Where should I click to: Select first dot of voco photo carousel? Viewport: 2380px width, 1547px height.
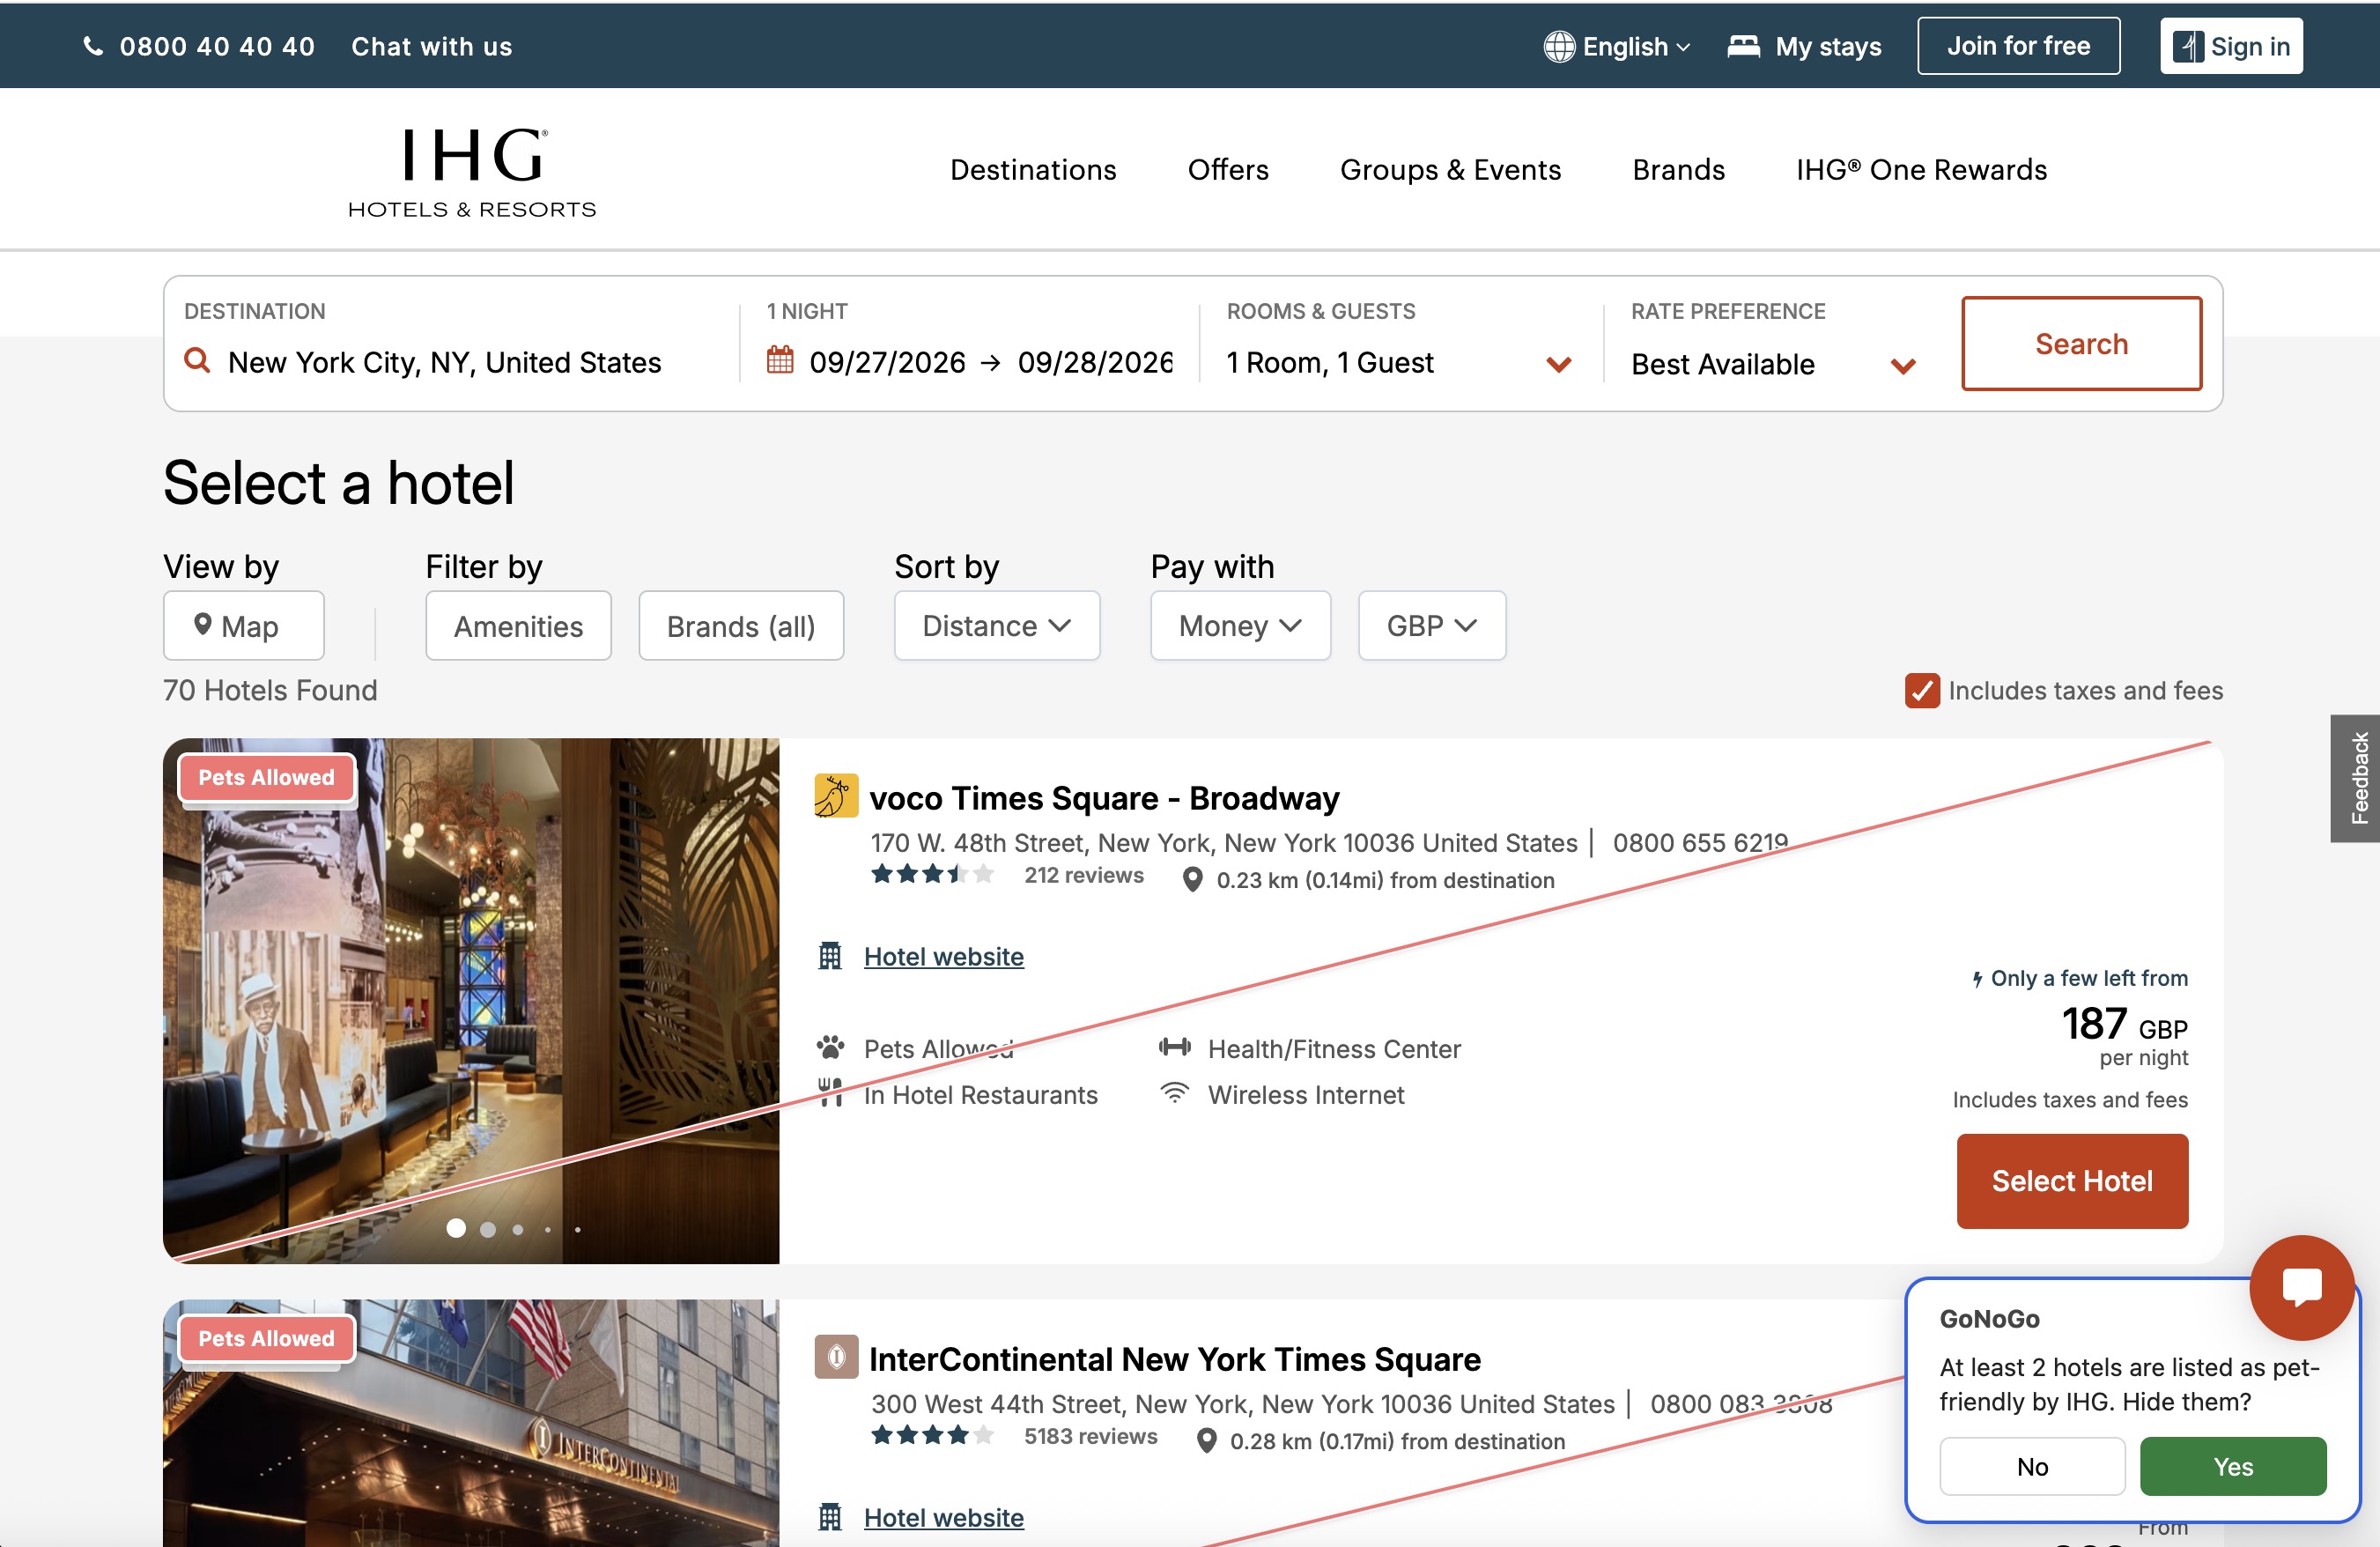456,1228
